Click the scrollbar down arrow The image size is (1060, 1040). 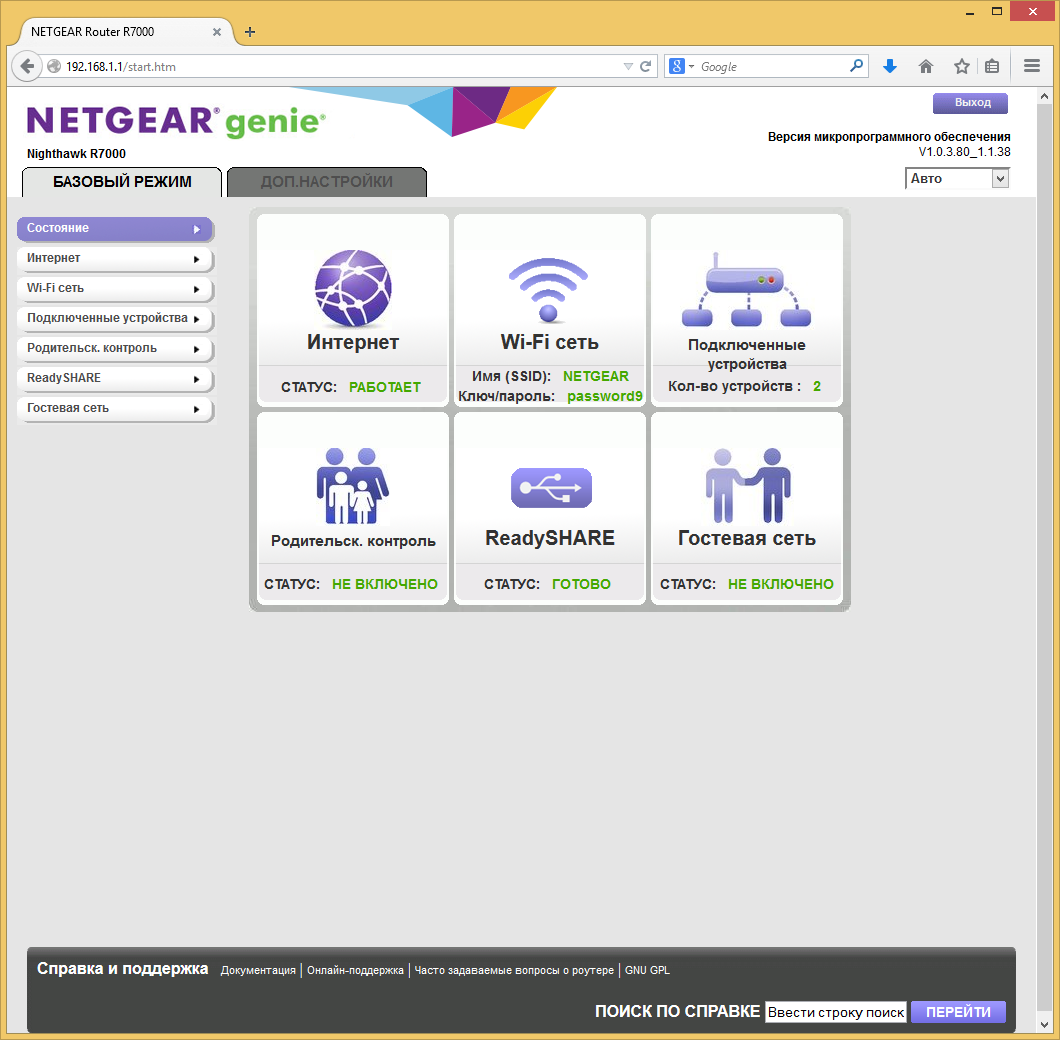1044,1024
